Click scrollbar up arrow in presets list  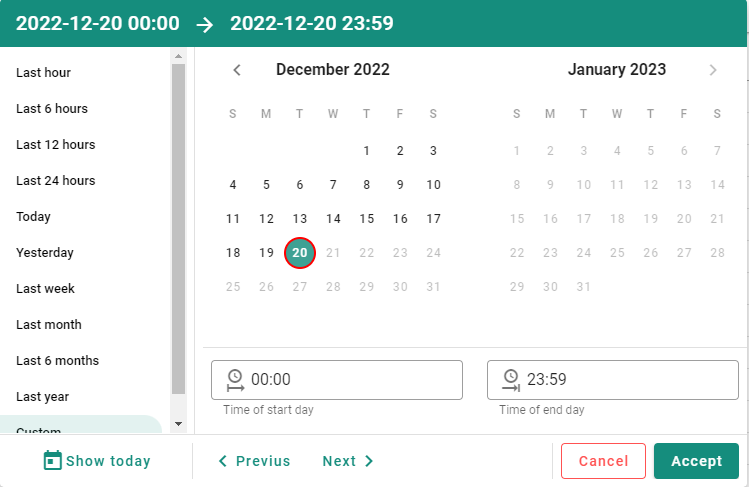(179, 56)
